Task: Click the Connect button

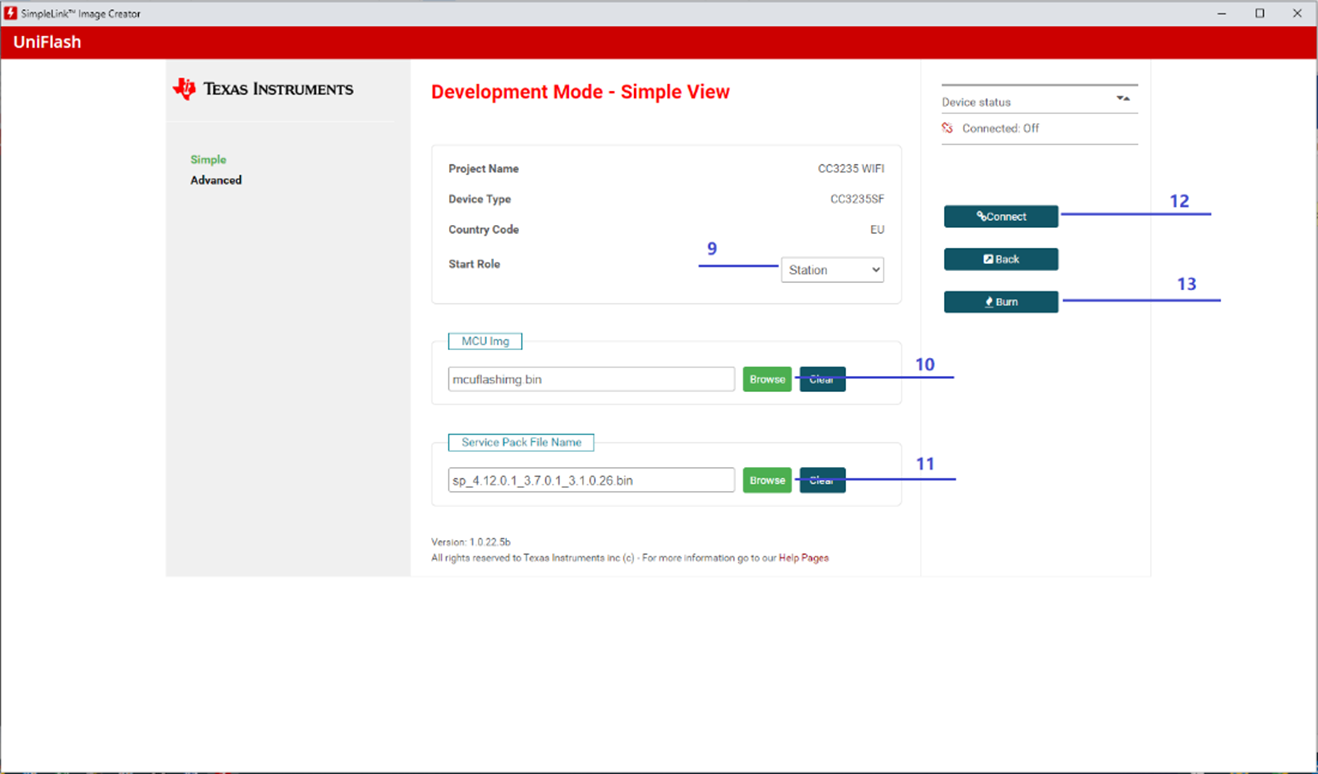Action: click(x=1001, y=216)
